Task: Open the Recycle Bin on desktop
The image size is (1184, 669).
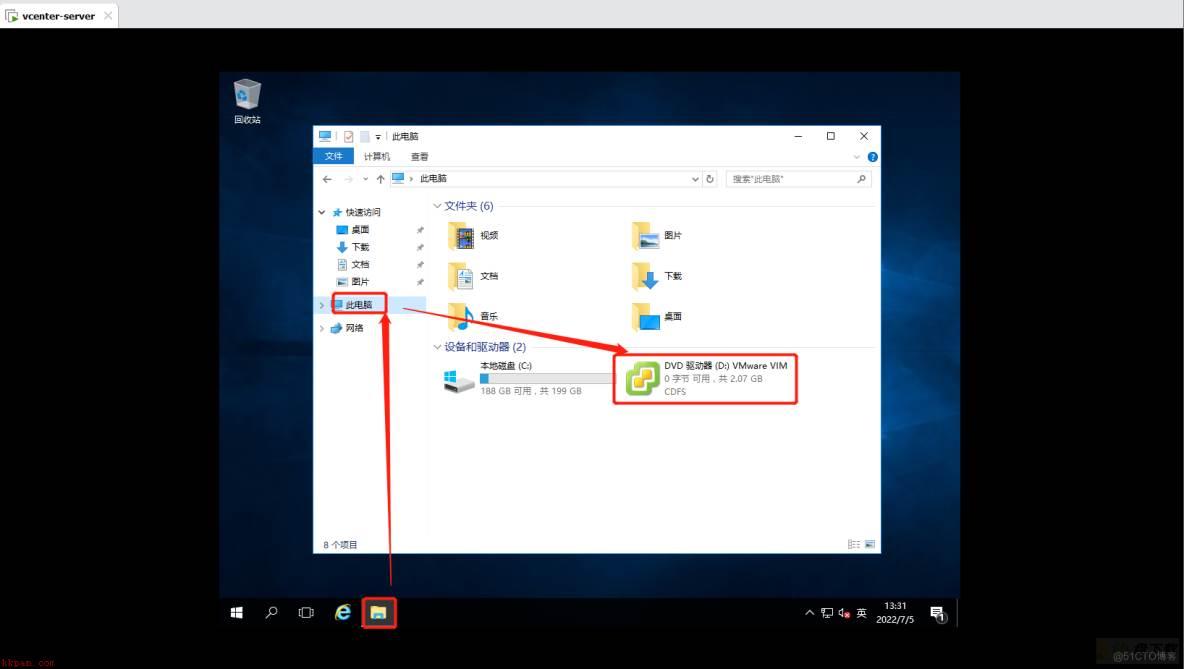Action: (247, 101)
